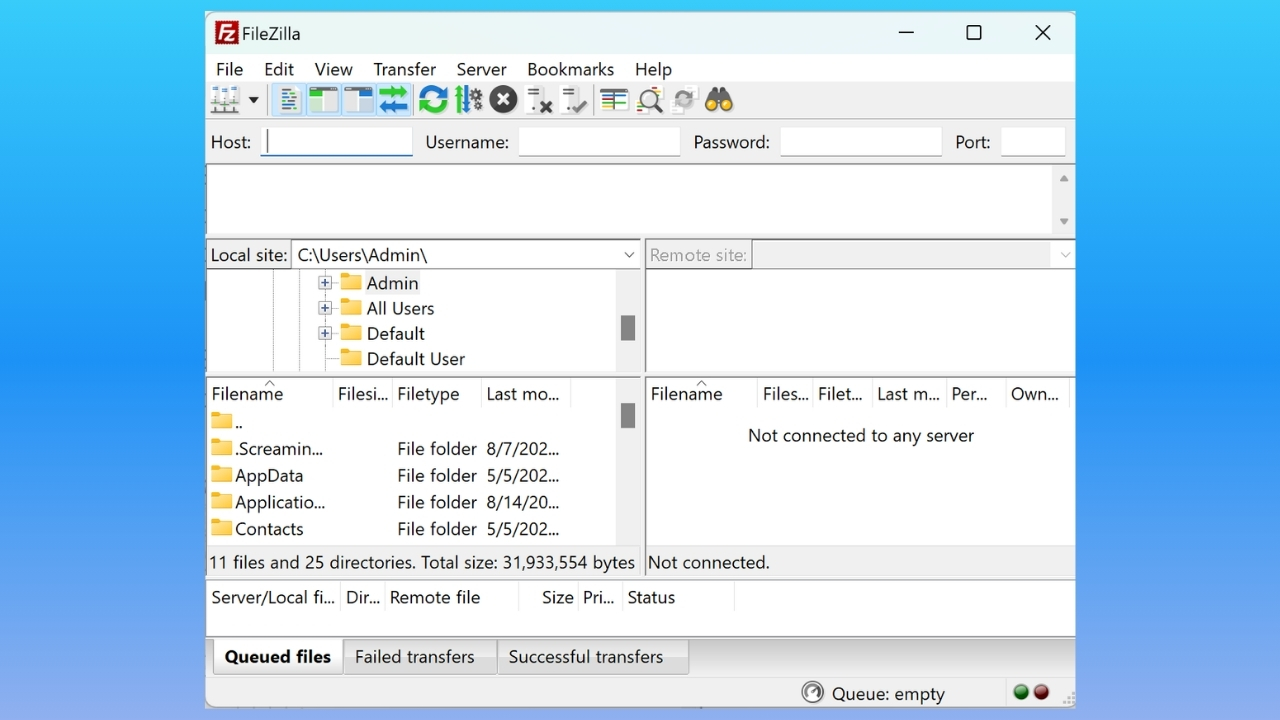Image resolution: width=1280 pixels, height=720 pixels.
Task: Click the queue Status column header
Action: coord(678,597)
